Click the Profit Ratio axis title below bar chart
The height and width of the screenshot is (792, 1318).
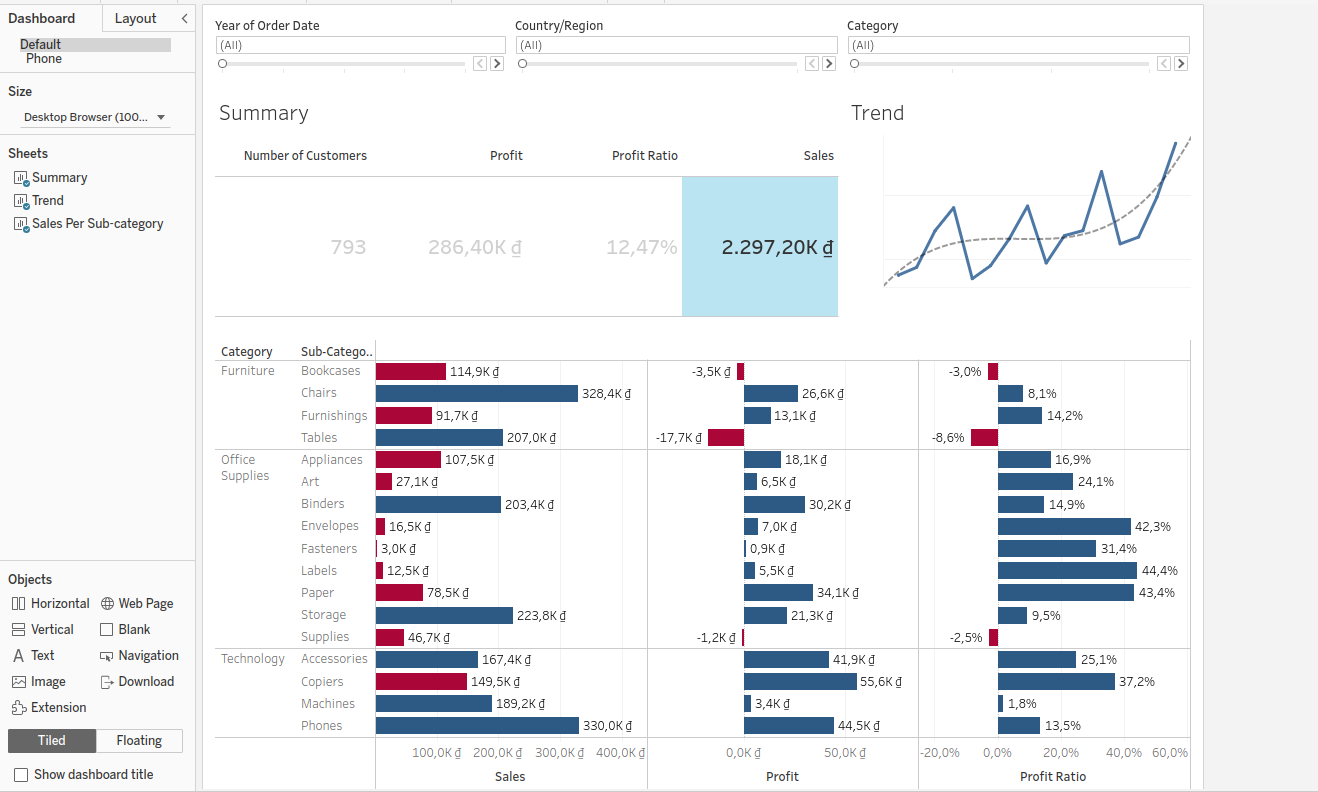(1053, 776)
